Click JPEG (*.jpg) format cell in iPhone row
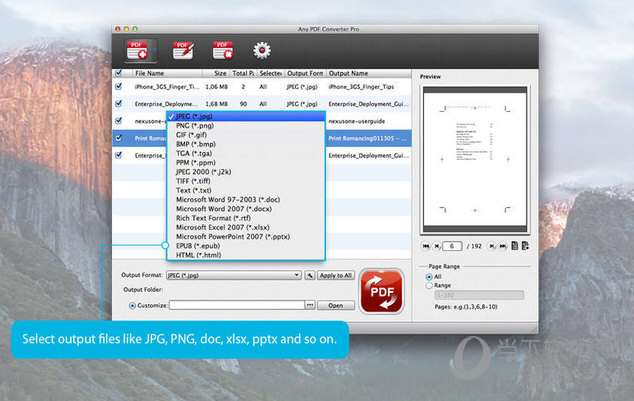 (302, 87)
